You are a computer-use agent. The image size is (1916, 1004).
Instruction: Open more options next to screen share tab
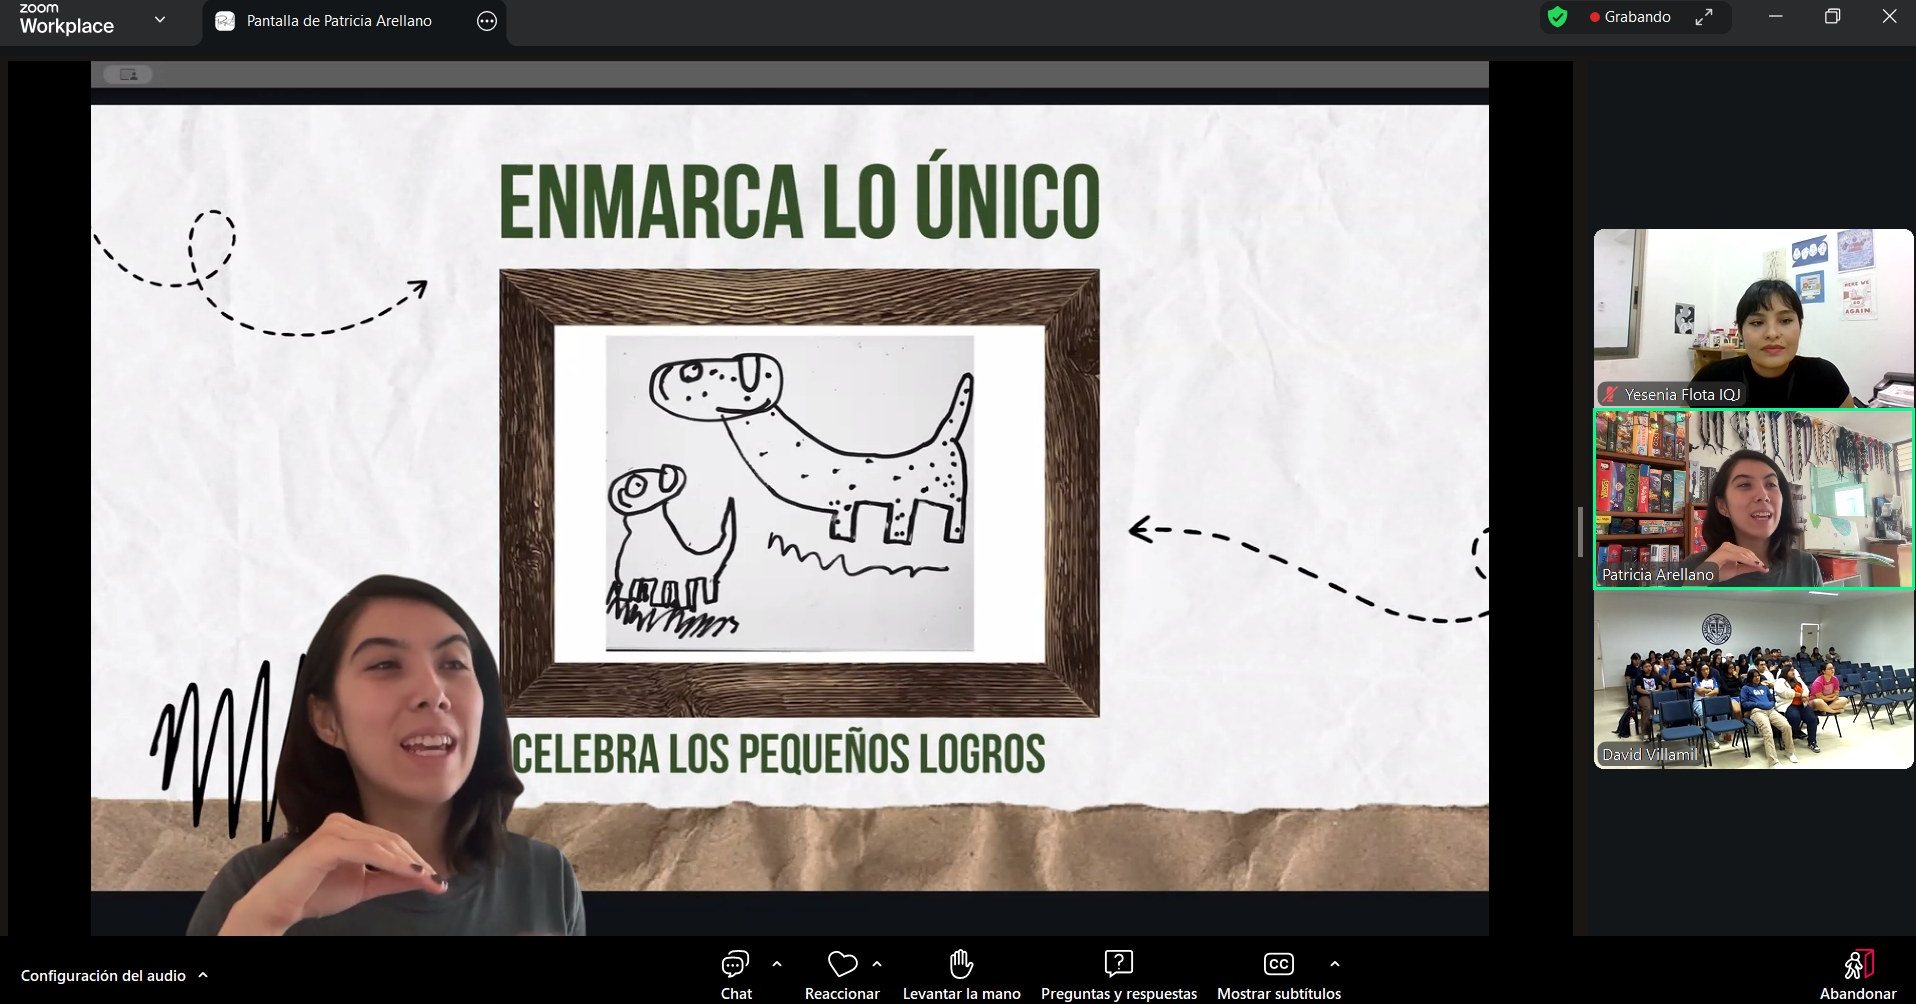[487, 21]
